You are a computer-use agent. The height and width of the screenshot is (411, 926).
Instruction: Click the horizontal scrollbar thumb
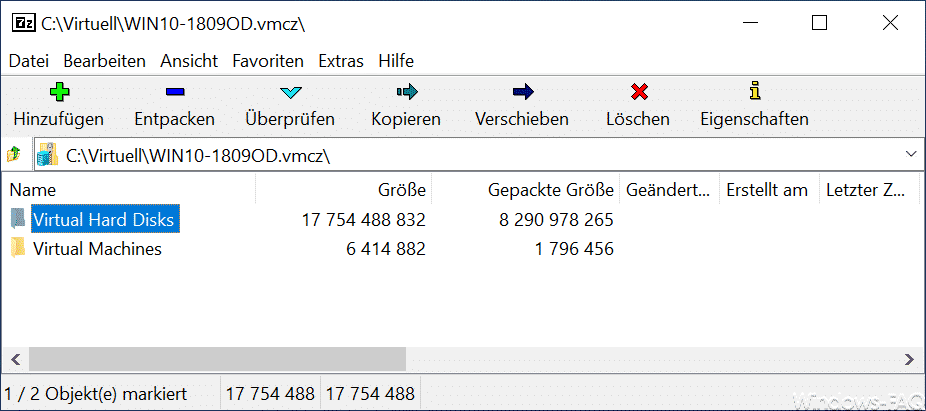coord(217,358)
